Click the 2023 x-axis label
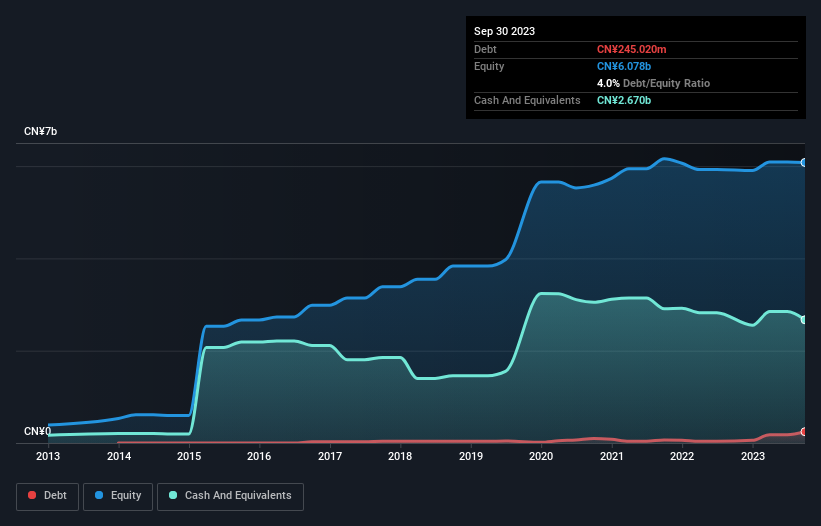The image size is (821, 526). pos(752,456)
